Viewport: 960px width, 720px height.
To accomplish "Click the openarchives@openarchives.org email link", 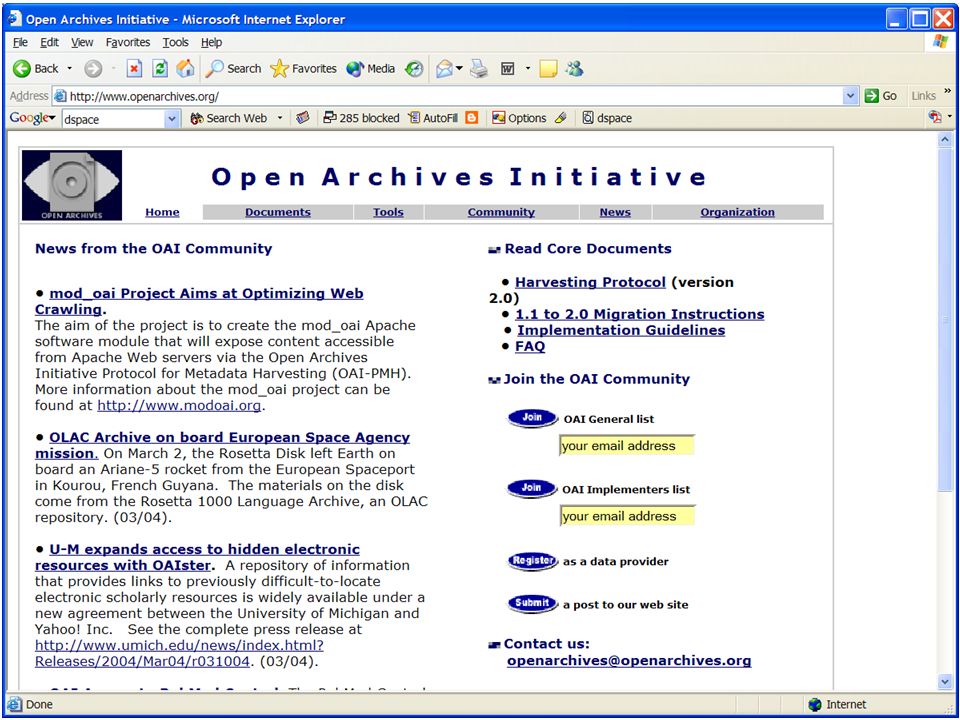I will (x=629, y=661).
